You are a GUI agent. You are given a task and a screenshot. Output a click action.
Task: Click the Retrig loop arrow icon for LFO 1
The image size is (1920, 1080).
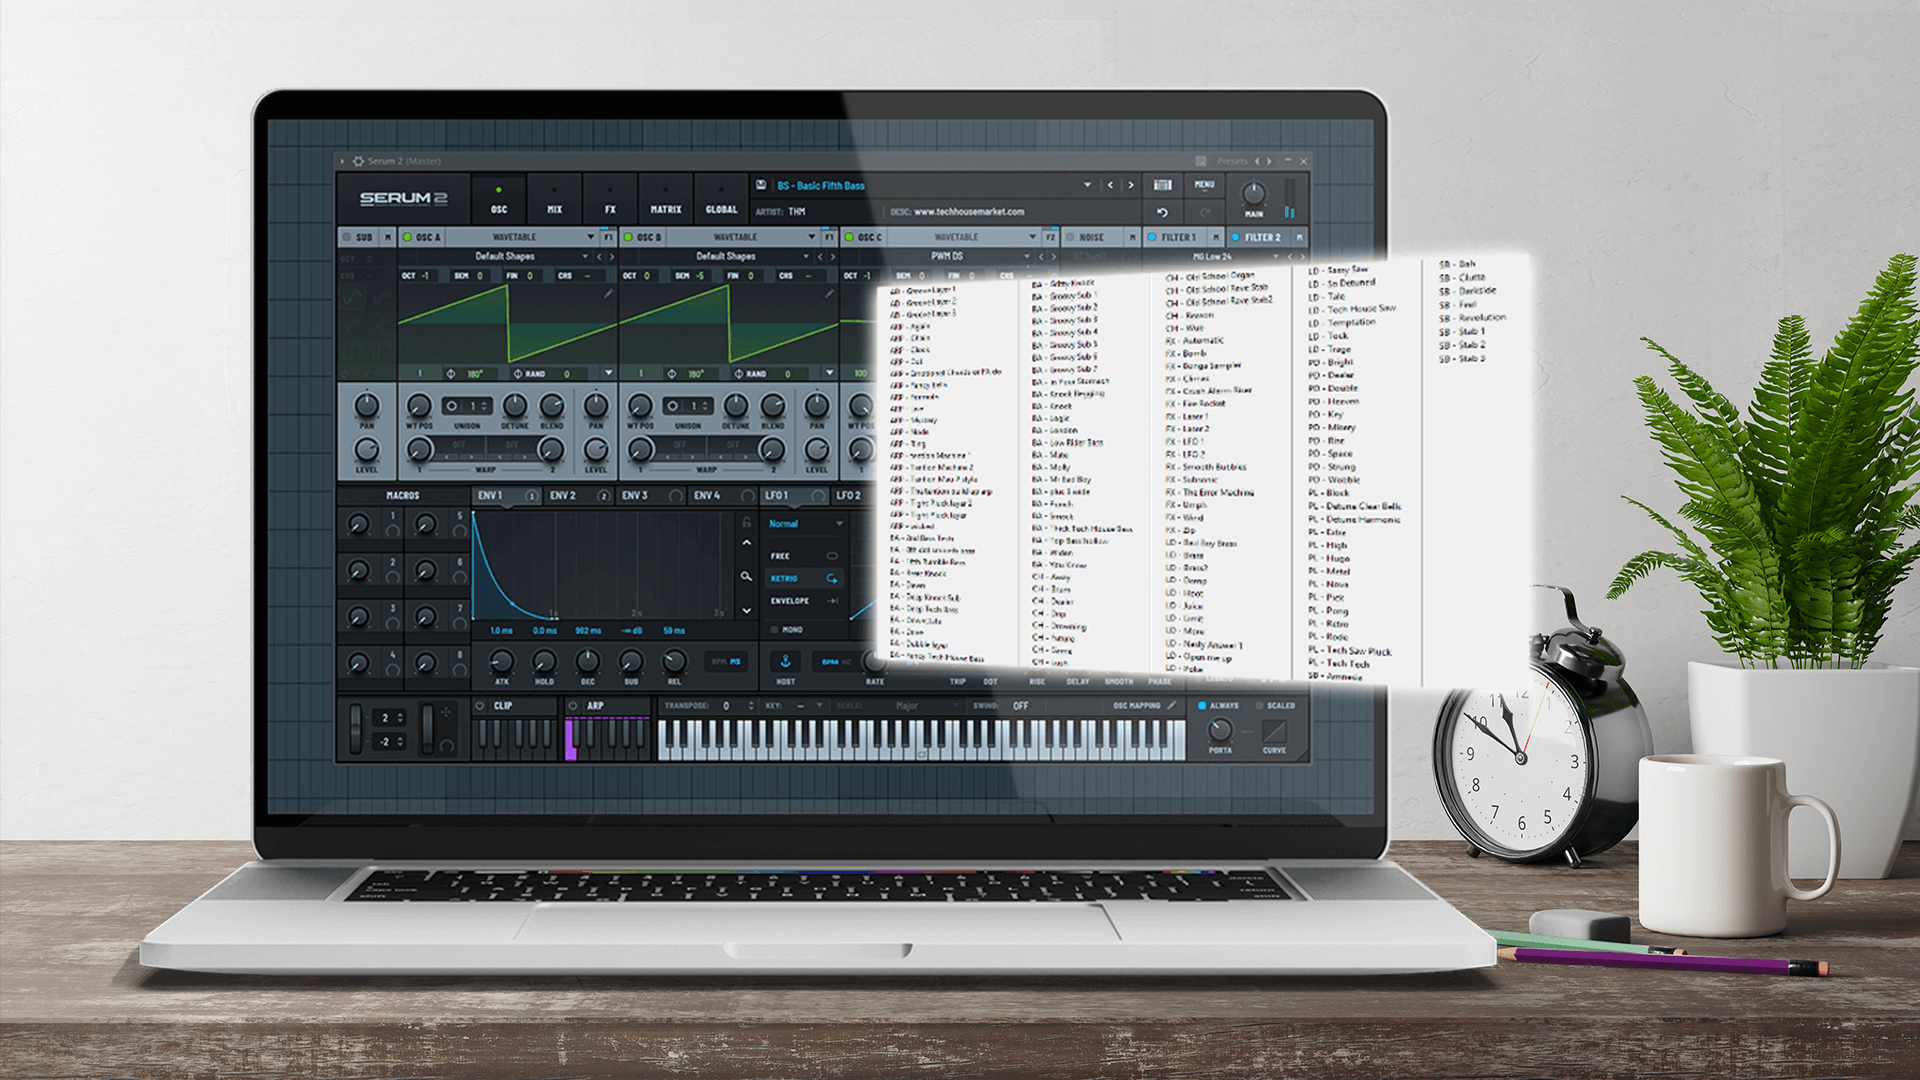click(x=831, y=580)
